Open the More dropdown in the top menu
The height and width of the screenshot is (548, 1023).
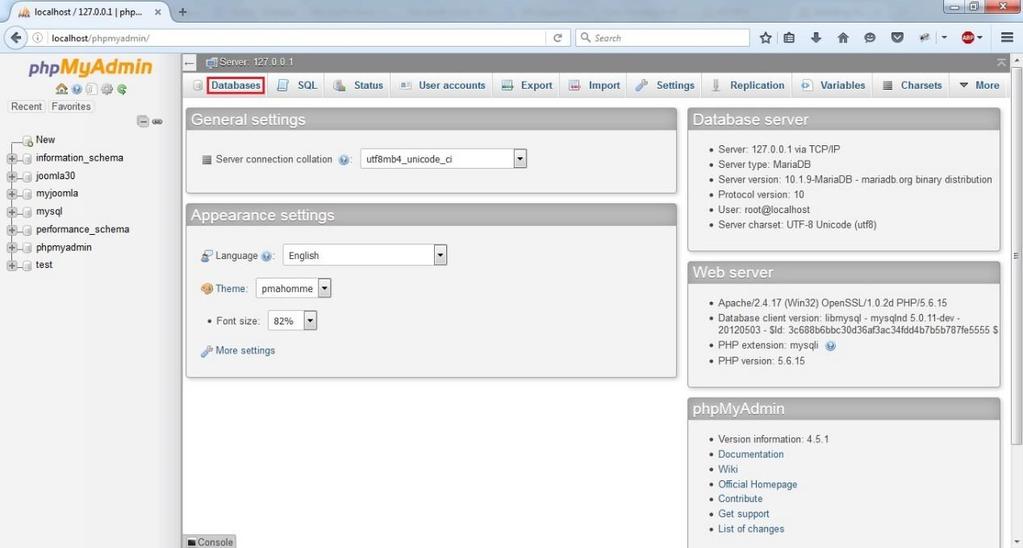979,85
